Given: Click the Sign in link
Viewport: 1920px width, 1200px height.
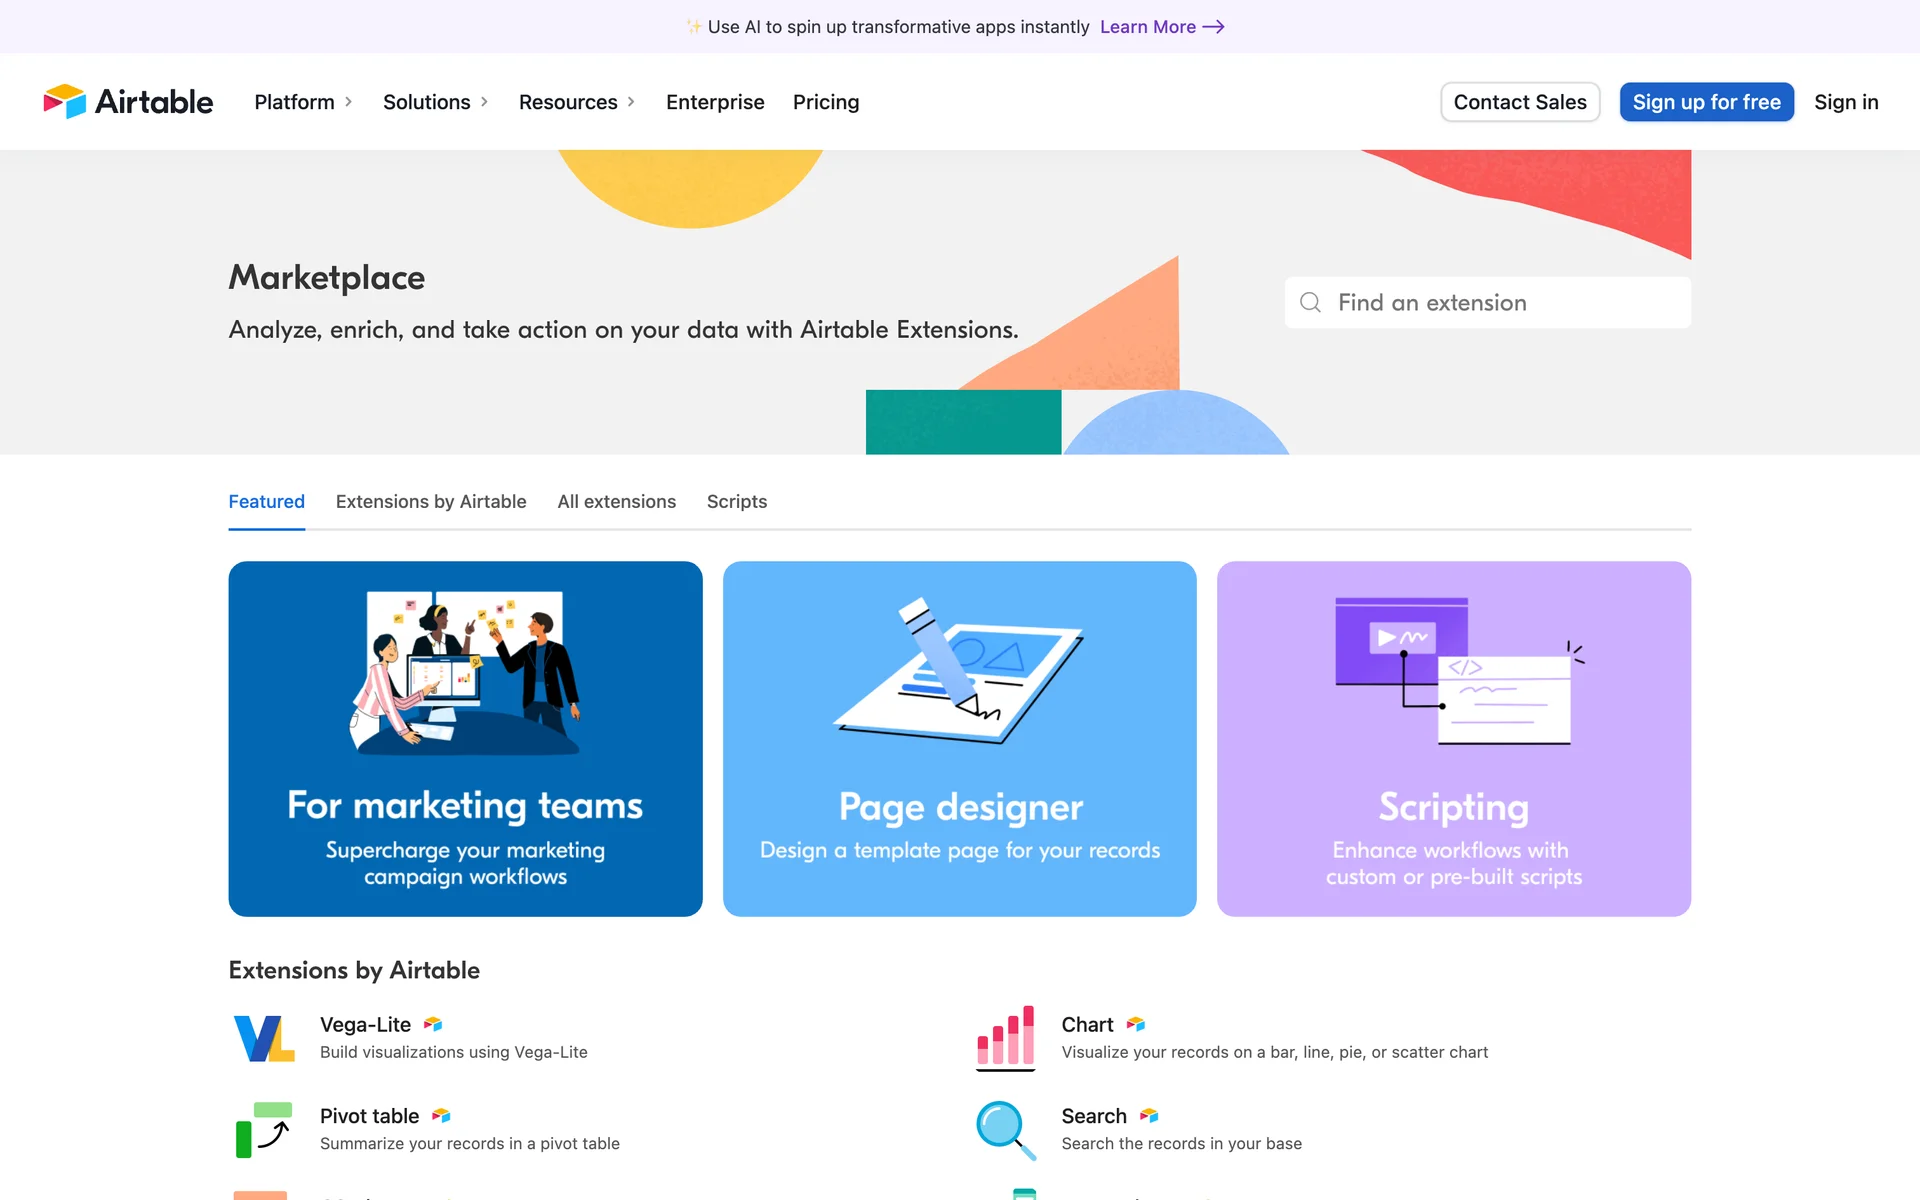Looking at the screenshot, I should [1846, 102].
